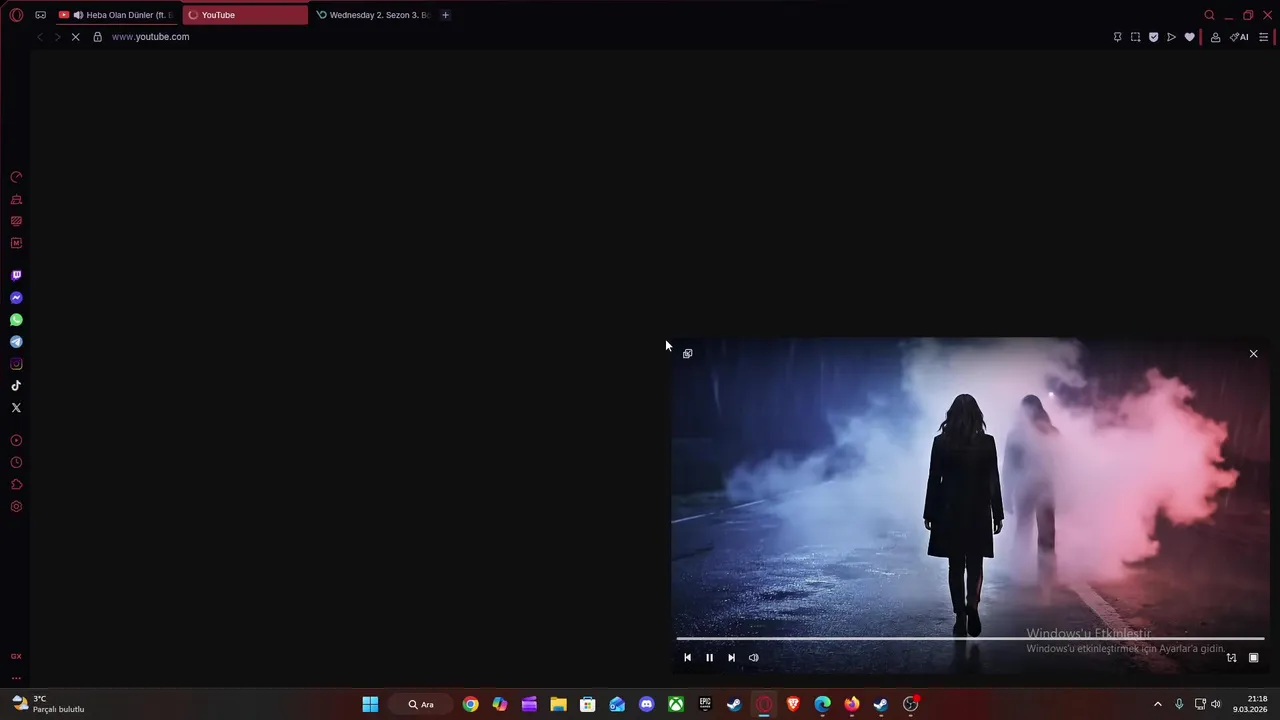The height and width of the screenshot is (720, 1280).
Task: Open weather widget 3°C Parçalı bulutlu
Action: [x=48, y=704]
